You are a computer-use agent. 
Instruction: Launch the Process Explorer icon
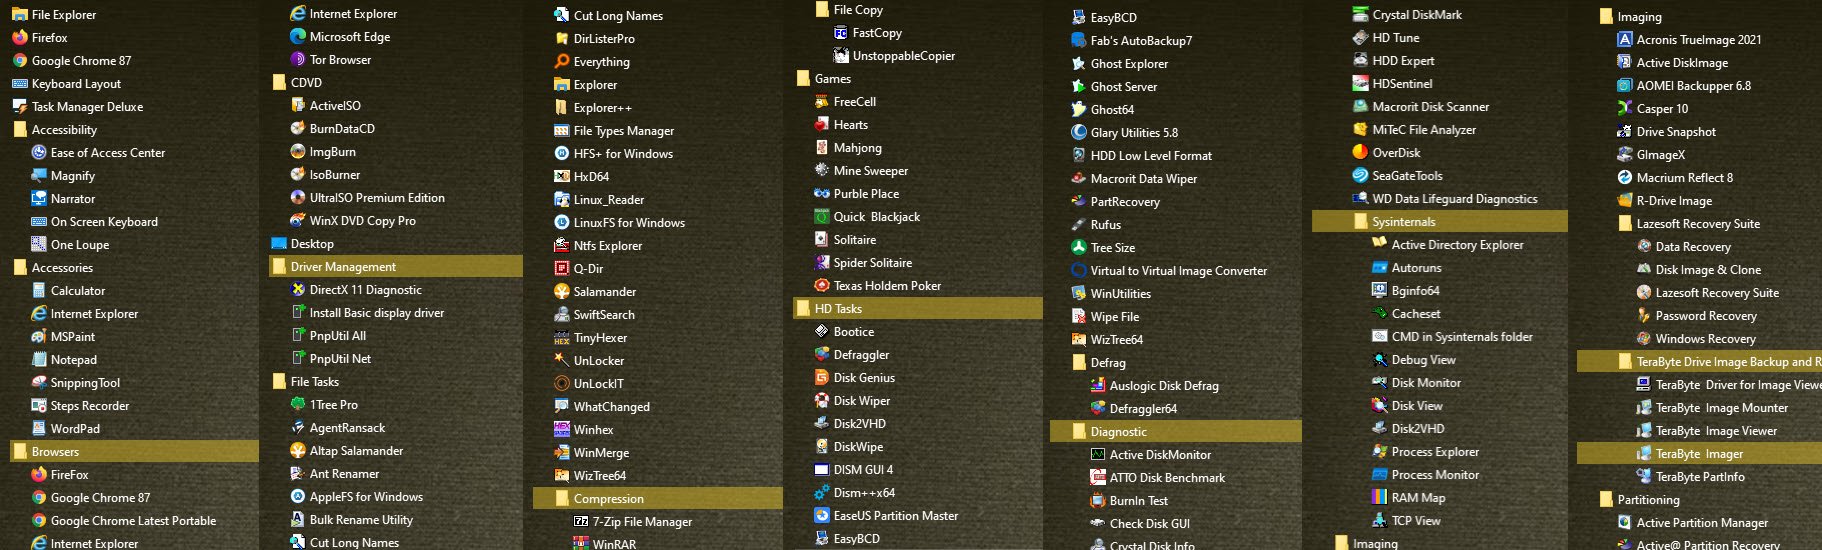(1380, 452)
